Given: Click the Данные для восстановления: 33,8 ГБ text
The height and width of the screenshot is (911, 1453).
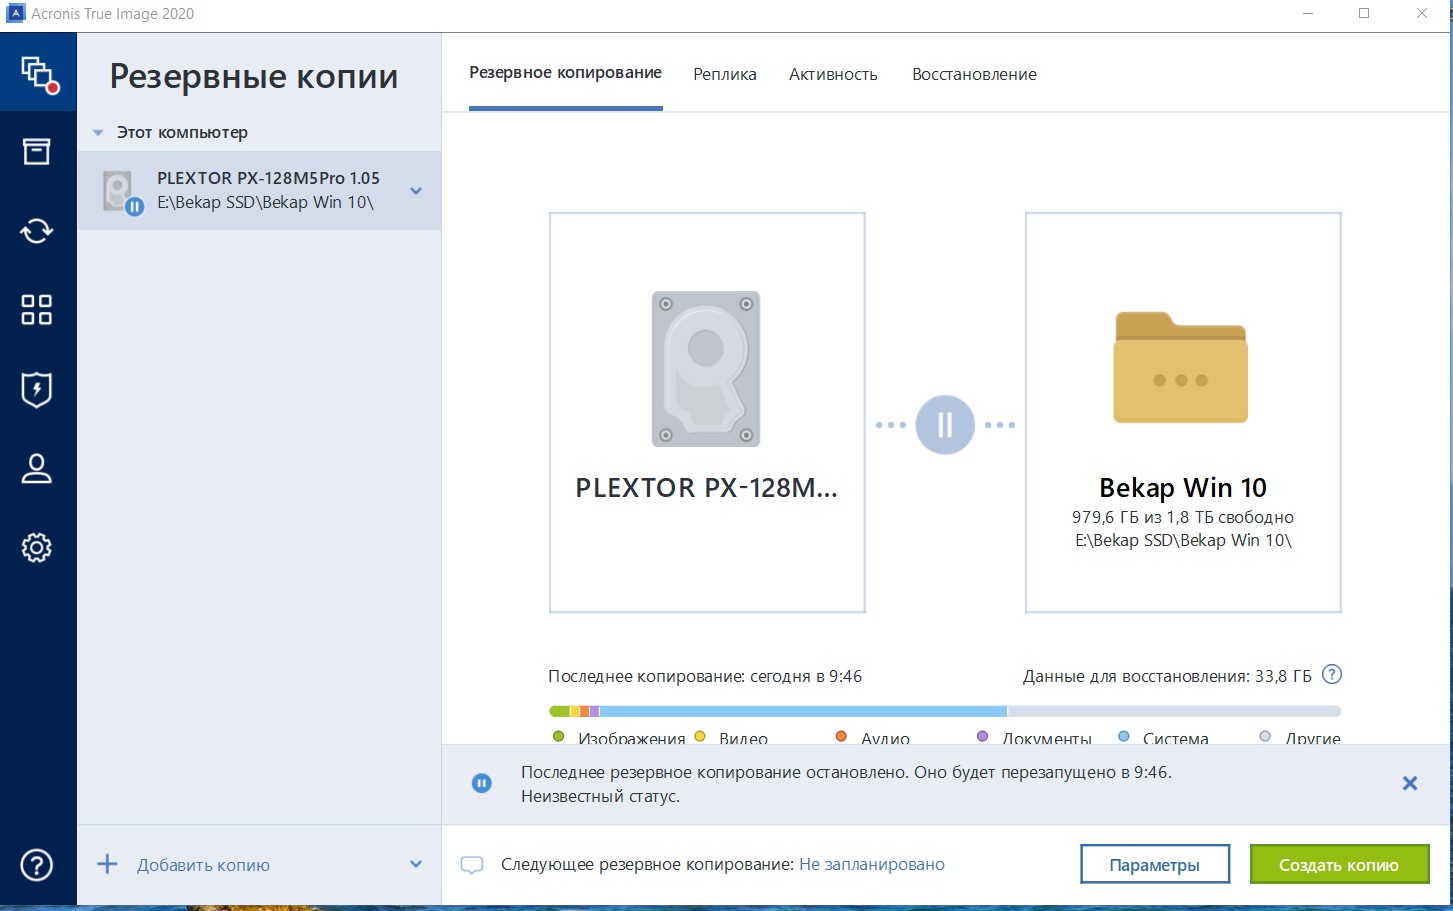Looking at the screenshot, I should pyautogui.click(x=1167, y=676).
